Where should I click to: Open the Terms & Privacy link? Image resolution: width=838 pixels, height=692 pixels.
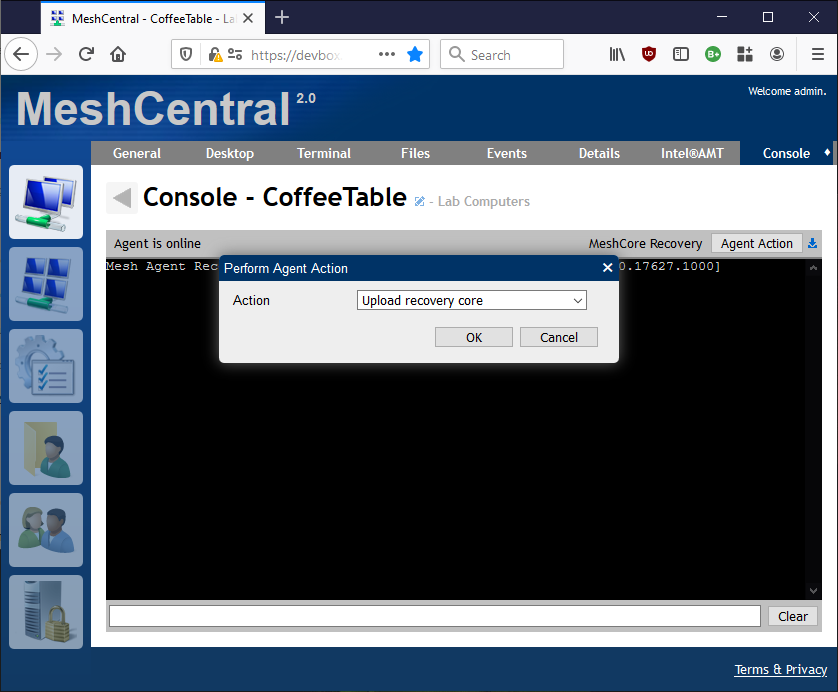780,670
